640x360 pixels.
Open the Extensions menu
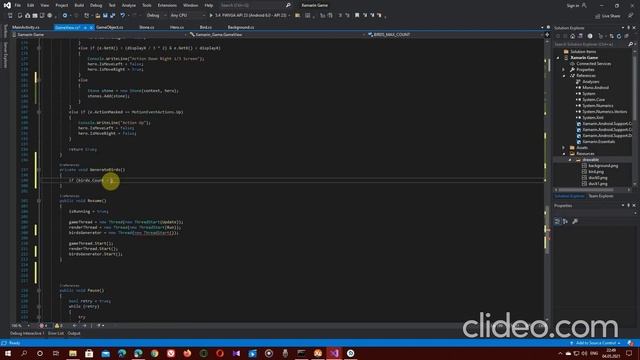[167, 5]
